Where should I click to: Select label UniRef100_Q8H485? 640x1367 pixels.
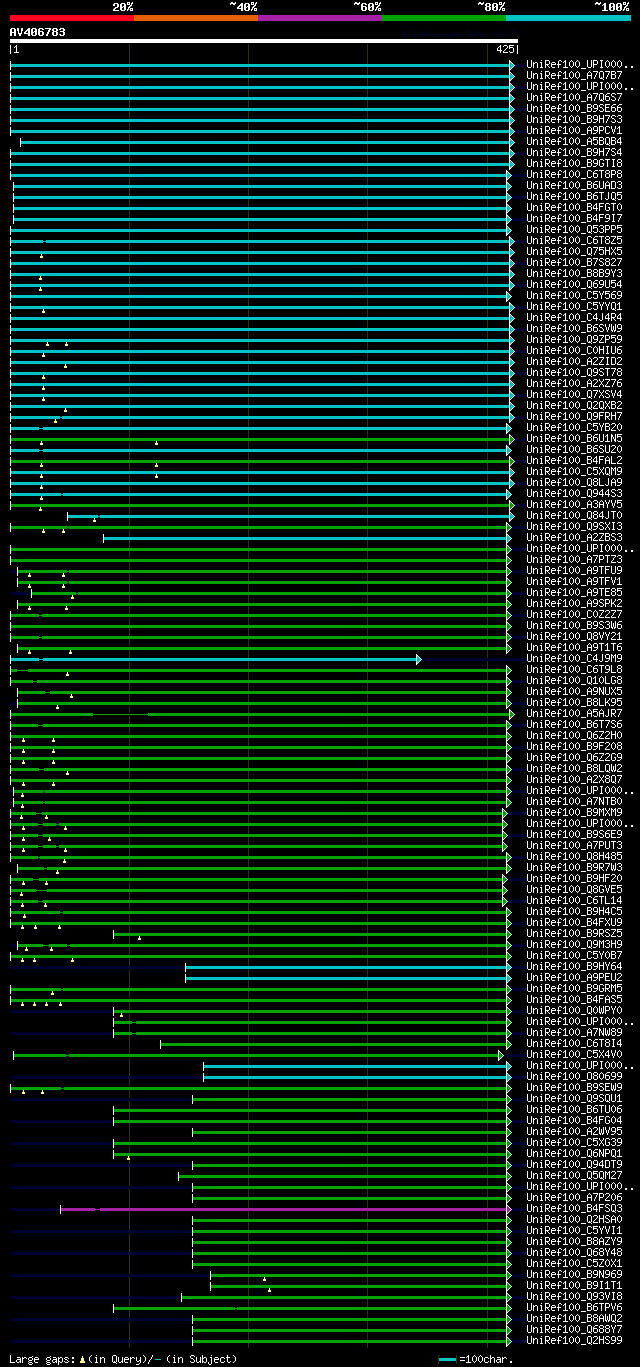tap(574, 857)
